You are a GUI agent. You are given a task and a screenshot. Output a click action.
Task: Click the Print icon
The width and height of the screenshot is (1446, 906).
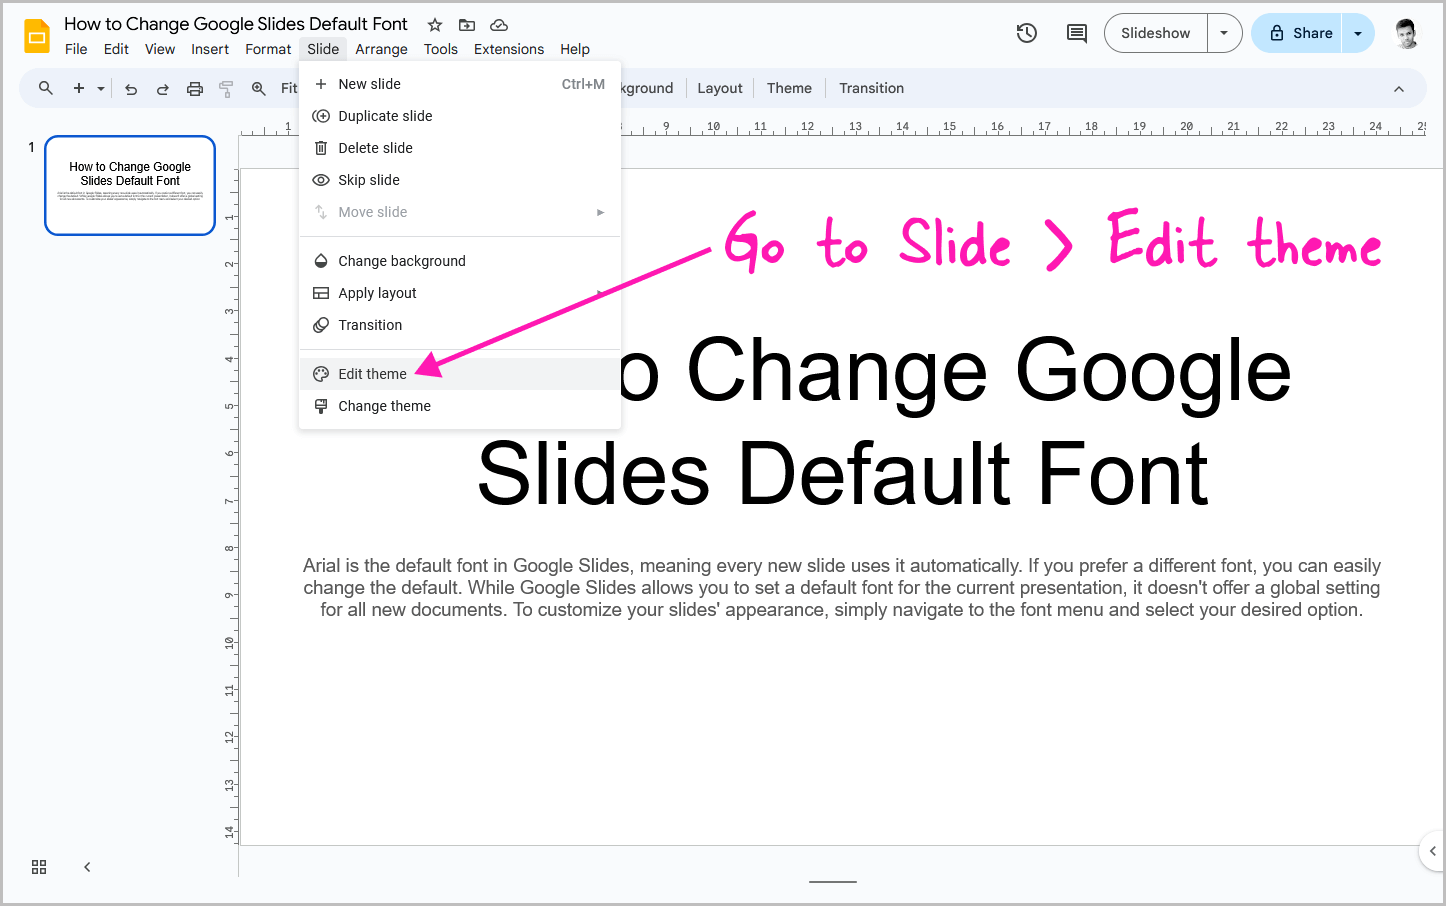tap(195, 89)
